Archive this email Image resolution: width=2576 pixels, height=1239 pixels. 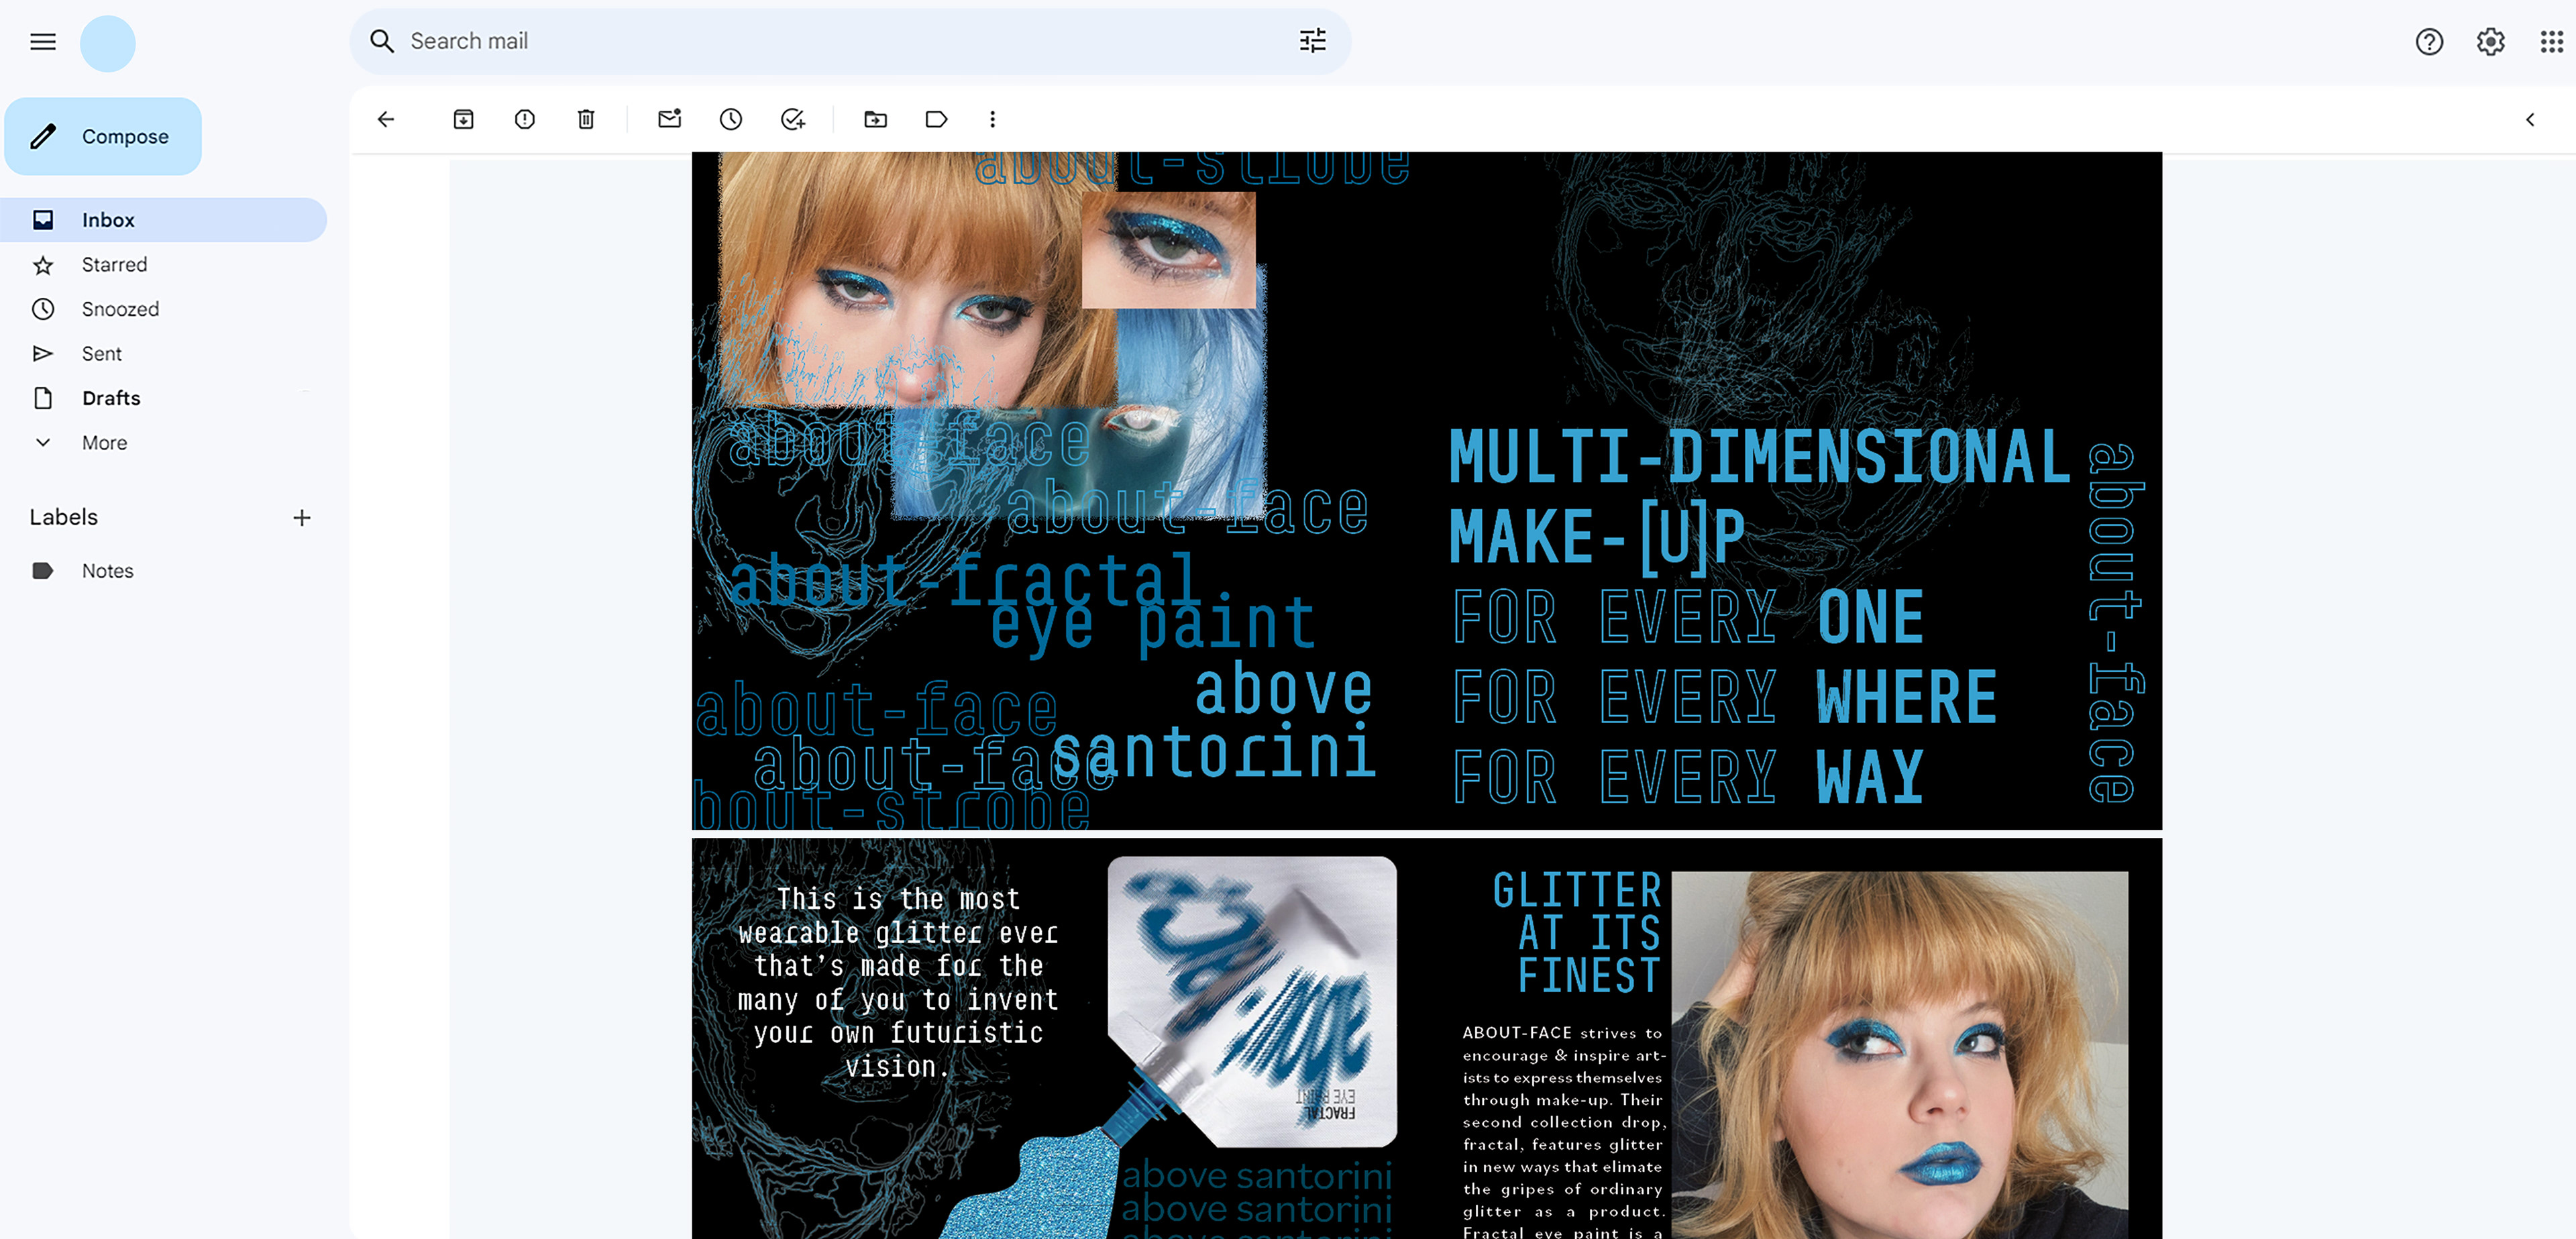pos(463,120)
